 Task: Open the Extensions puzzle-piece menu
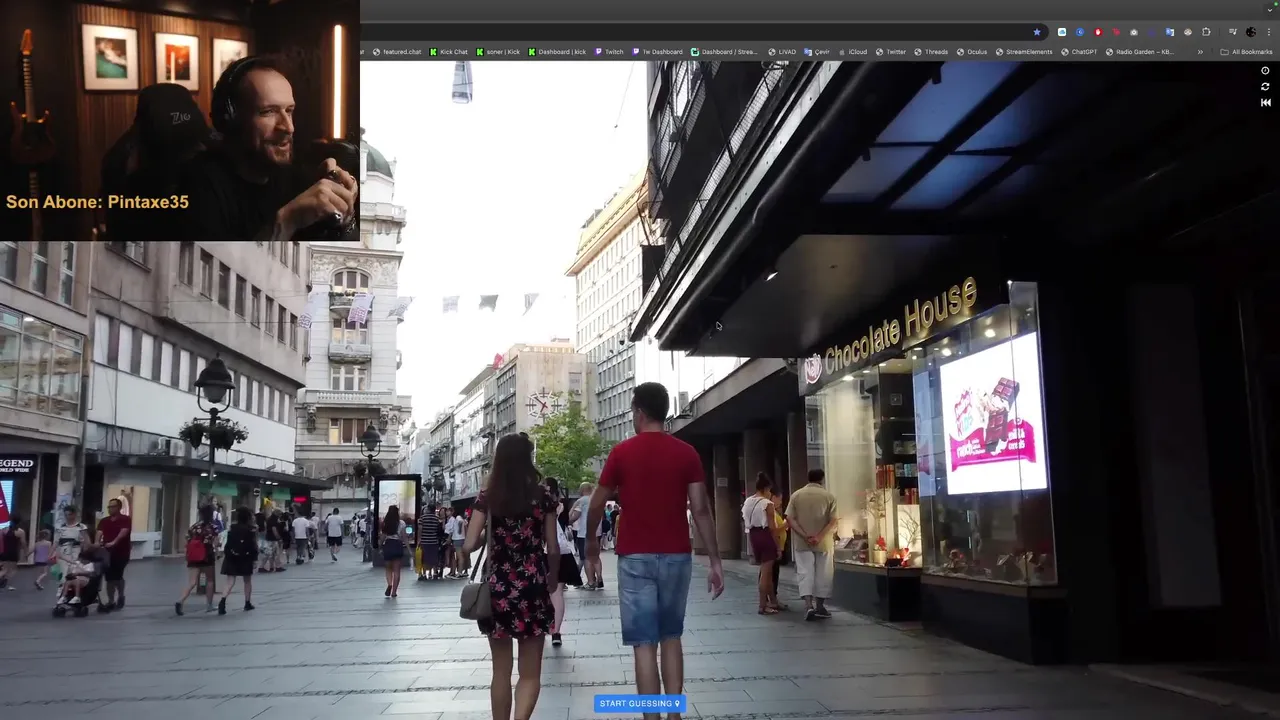tap(1206, 32)
